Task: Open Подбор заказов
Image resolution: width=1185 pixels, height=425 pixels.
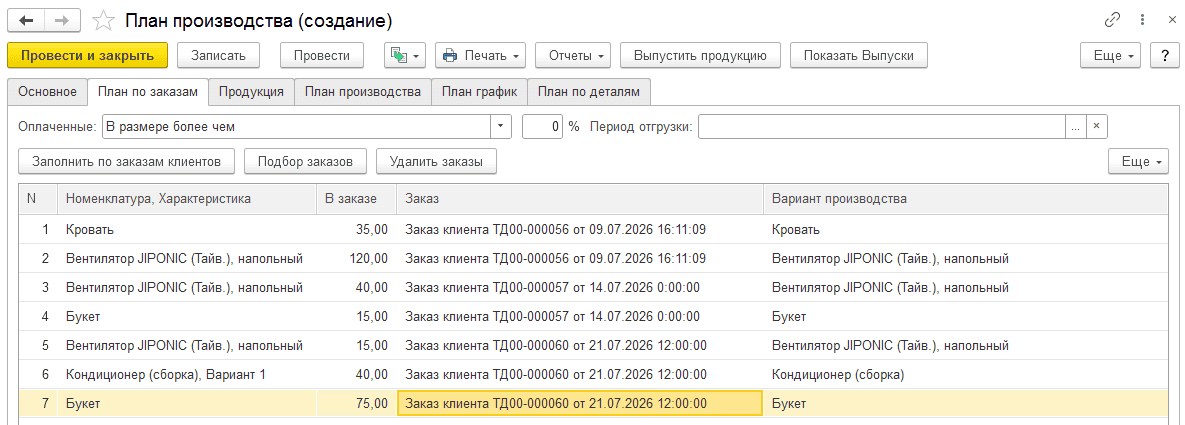Action: click(x=305, y=161)
